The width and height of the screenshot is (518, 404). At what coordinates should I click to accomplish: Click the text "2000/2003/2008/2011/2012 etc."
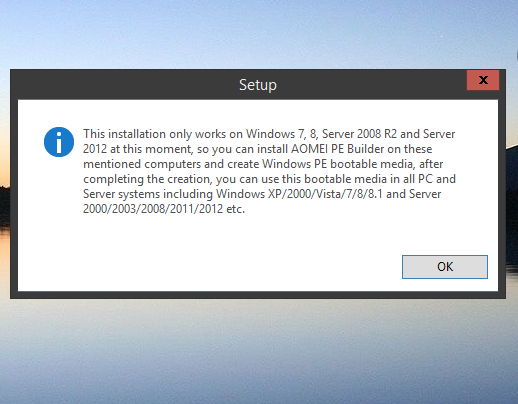pyautogui.click(x=164, y=209)
